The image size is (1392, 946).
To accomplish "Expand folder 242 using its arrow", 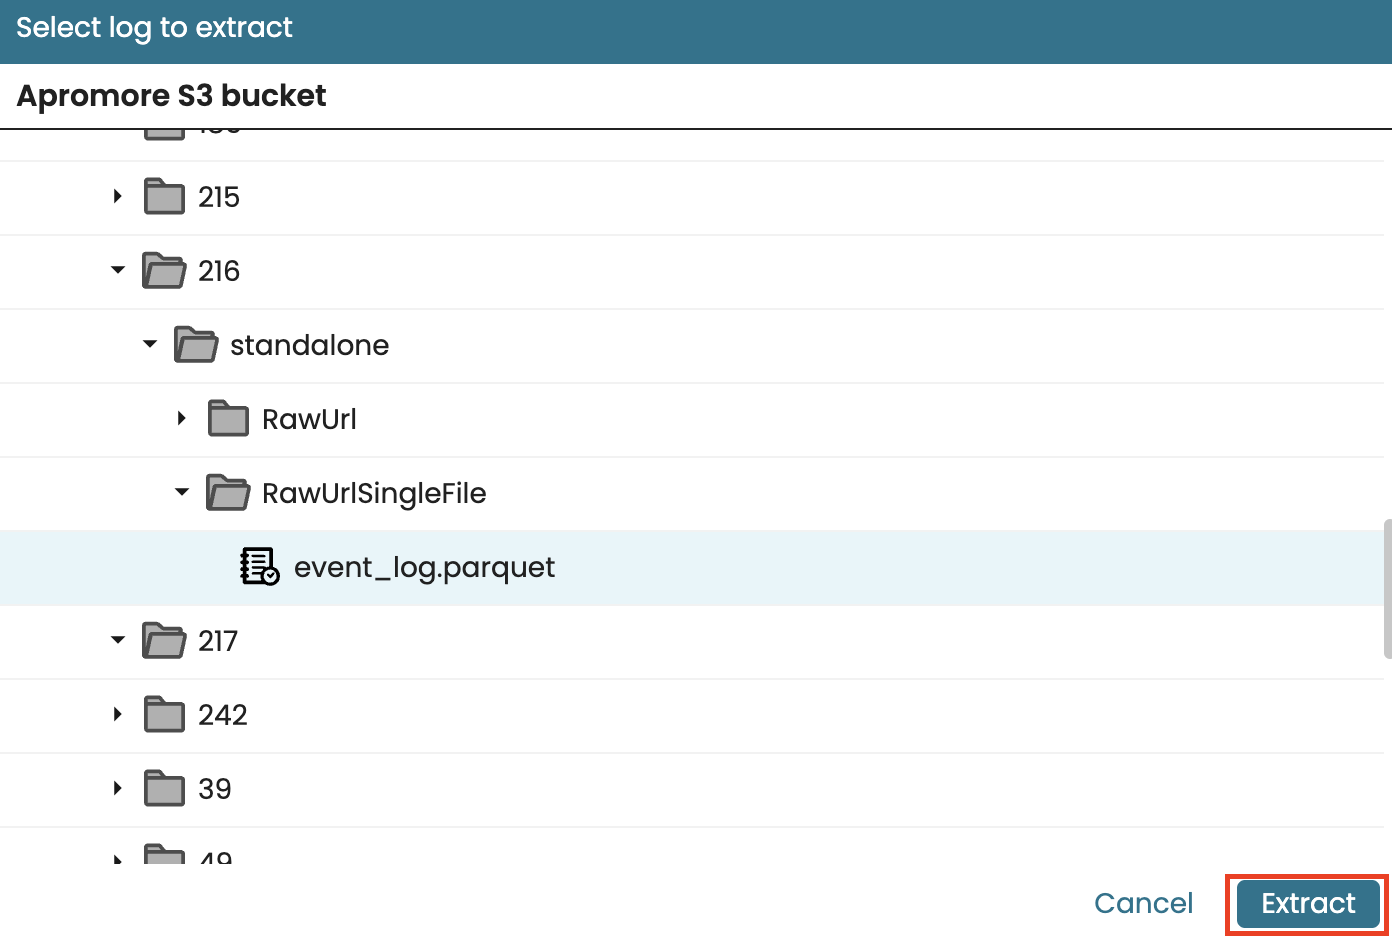I will 118,715.
